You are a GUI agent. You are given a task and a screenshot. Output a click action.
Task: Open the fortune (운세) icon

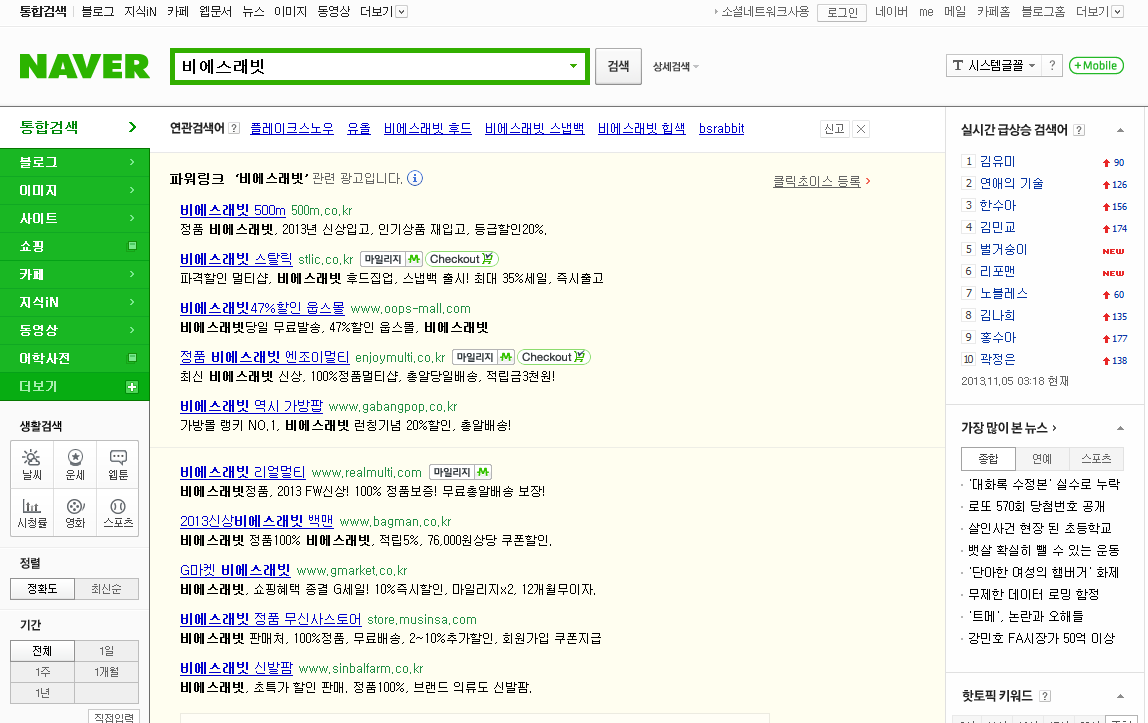(x=75, y=465)
